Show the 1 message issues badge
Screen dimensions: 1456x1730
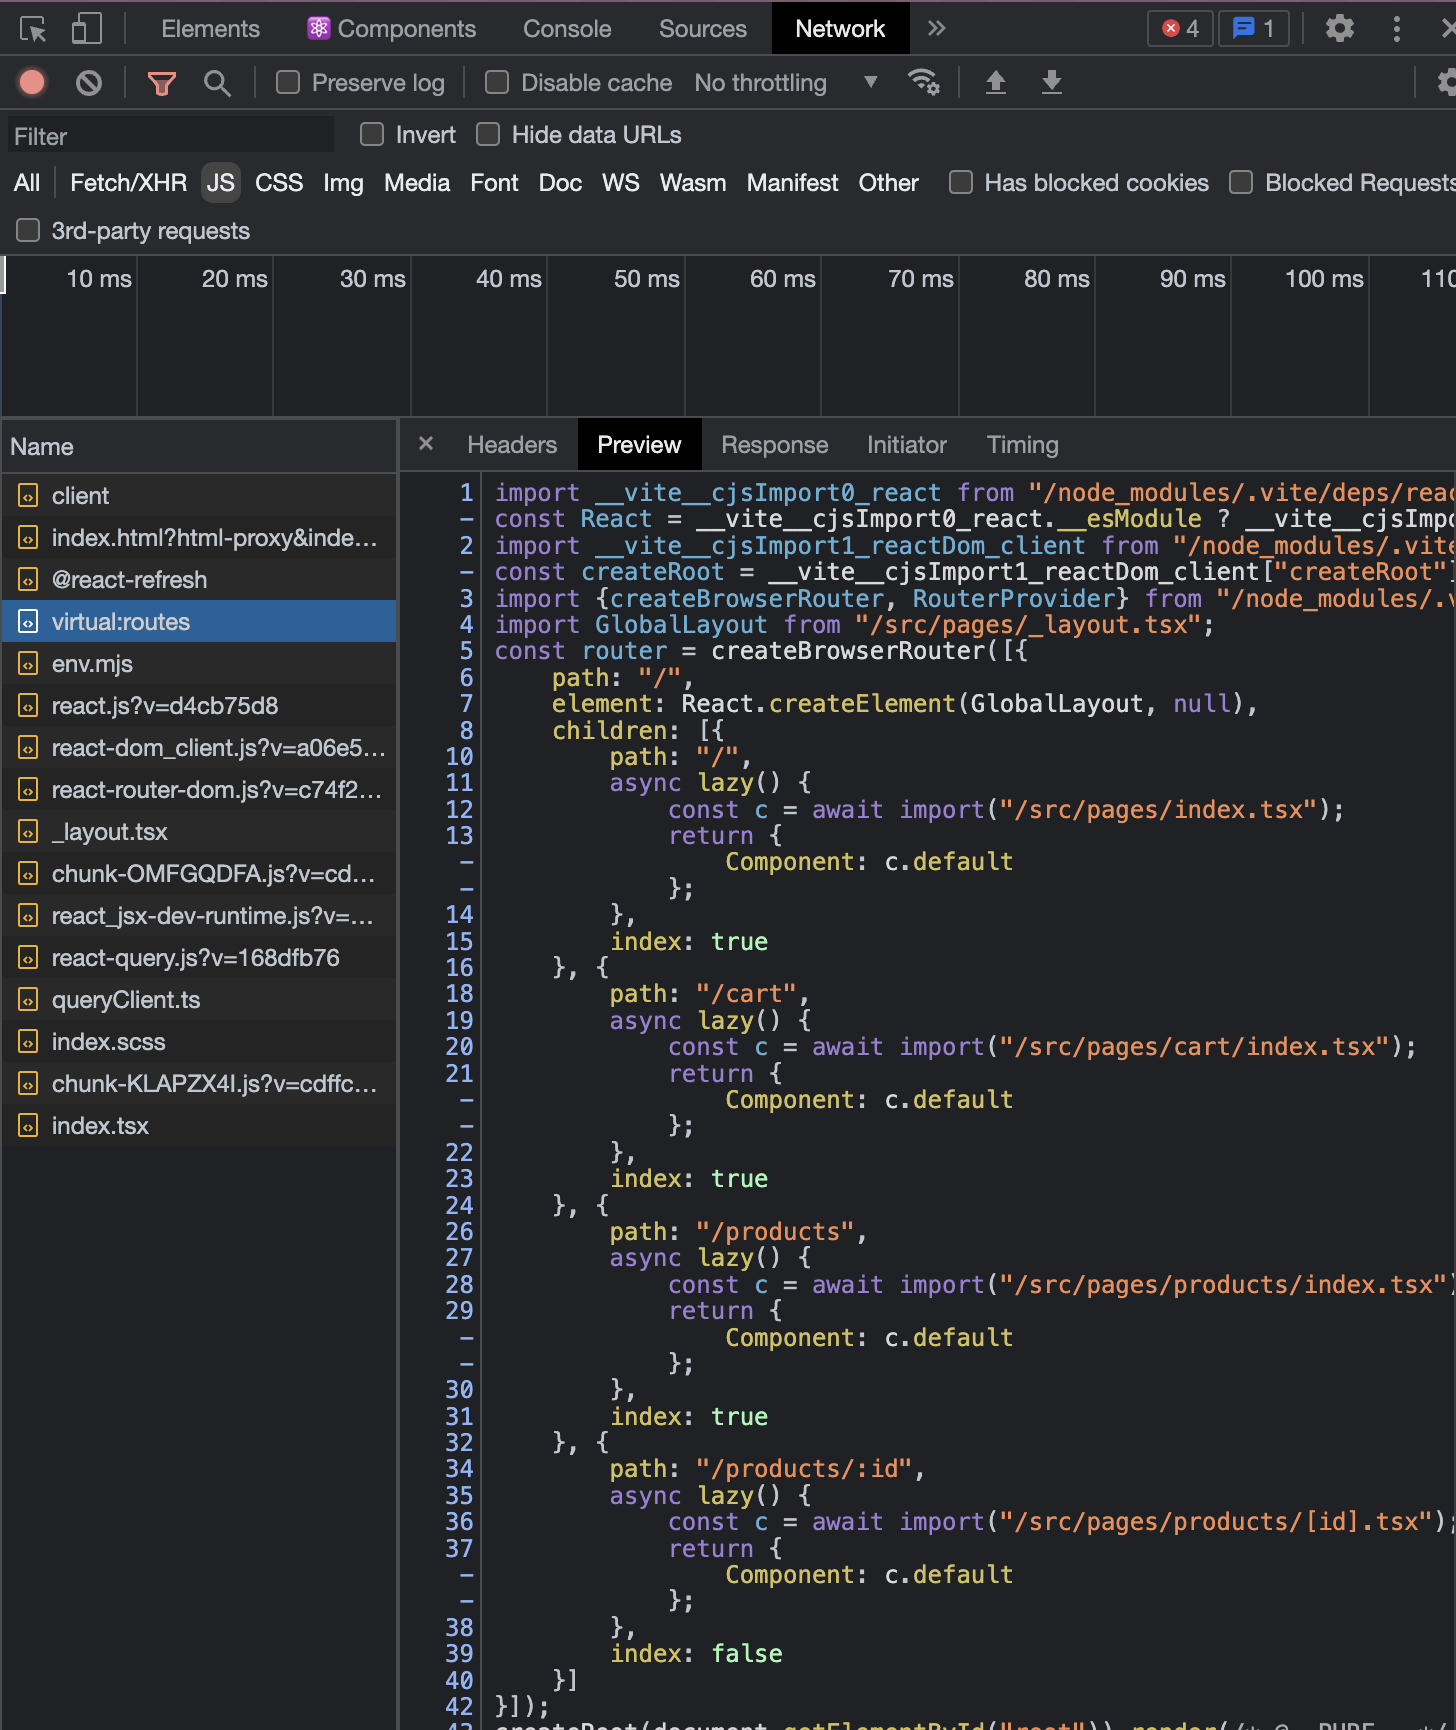tap(1253, 28)
